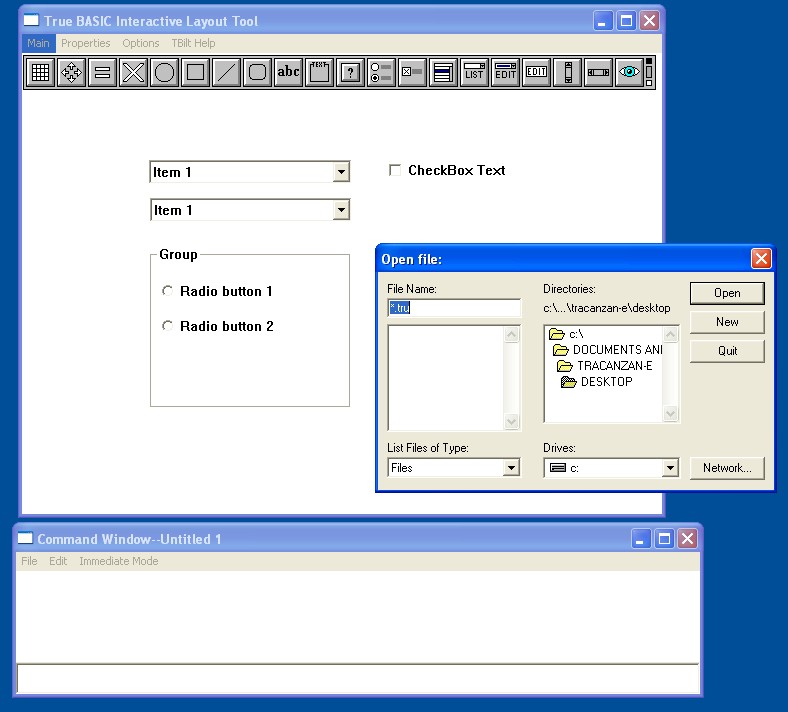The width and height of the screenshot is (788, 712).
Task: Pick the LIST dropdown control tool
Action: (474, 73)
